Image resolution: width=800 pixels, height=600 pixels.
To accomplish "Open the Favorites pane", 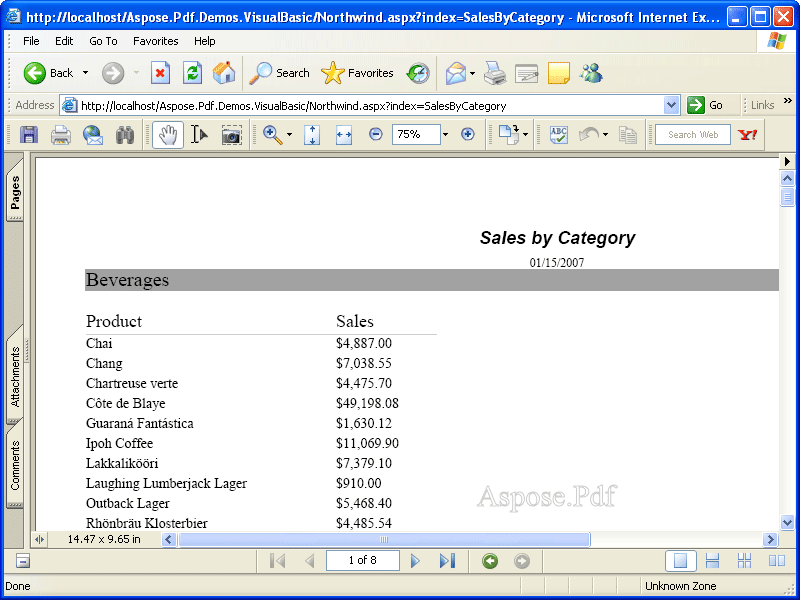I will pyautogui.click(x=357, y=73).
